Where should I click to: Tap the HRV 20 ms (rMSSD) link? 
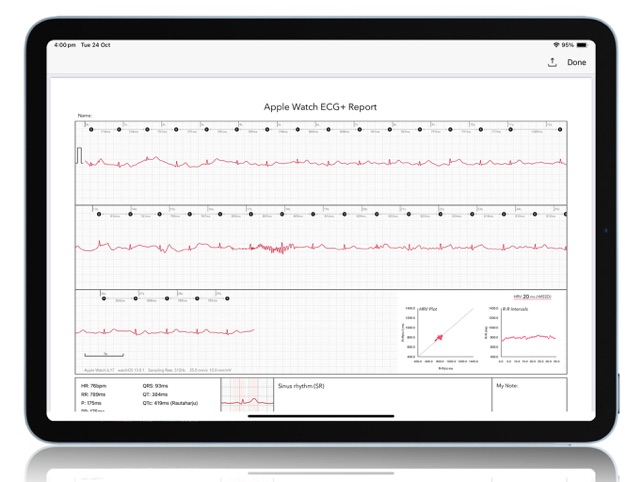(x=532, y=297)
